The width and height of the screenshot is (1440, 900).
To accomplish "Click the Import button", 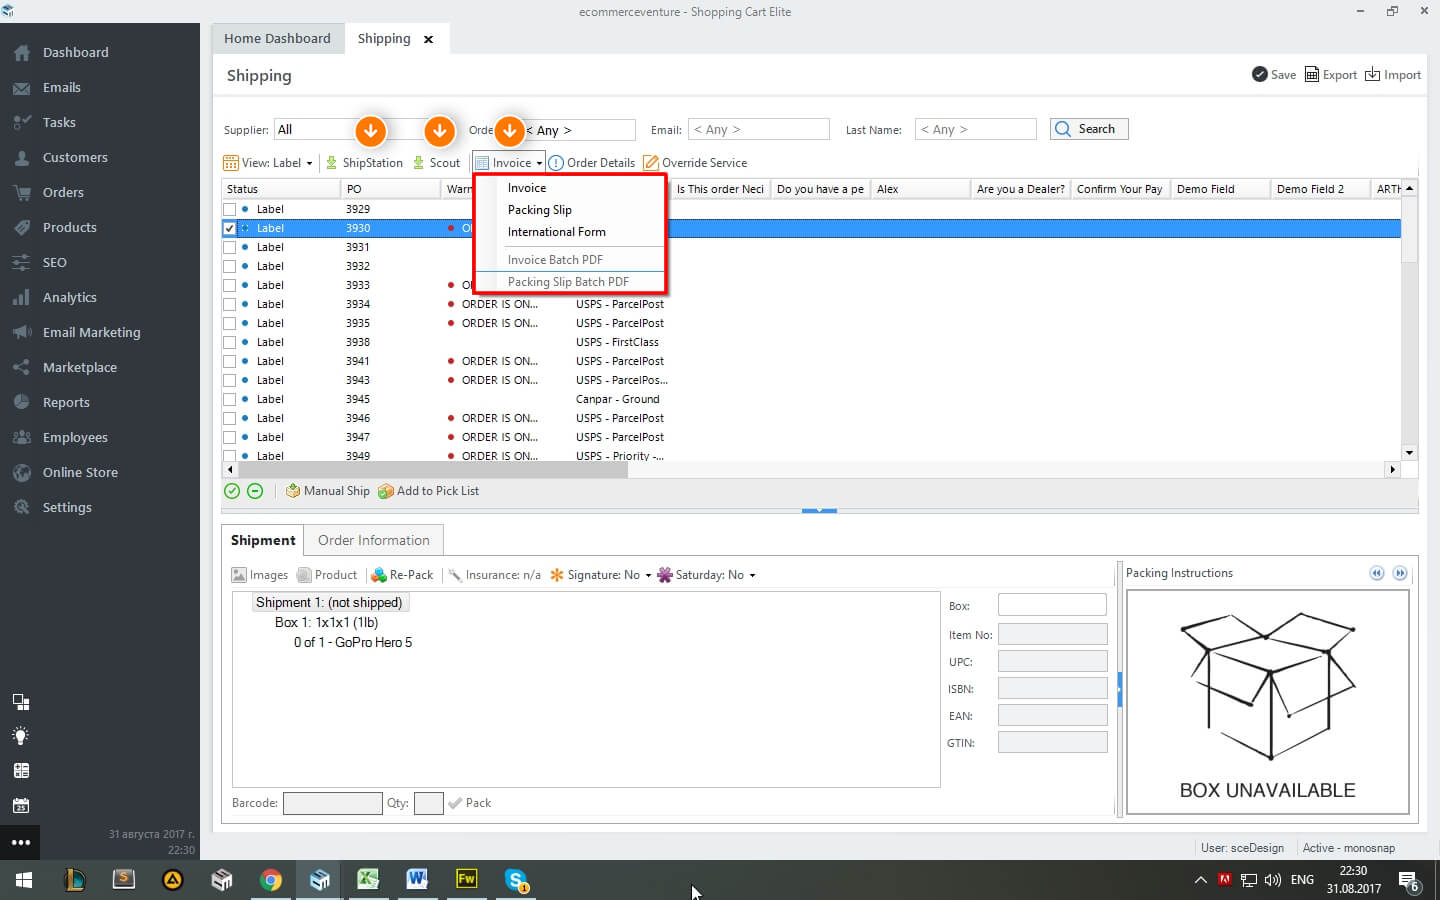I will pyautogui.click(x=1393, y=75).
